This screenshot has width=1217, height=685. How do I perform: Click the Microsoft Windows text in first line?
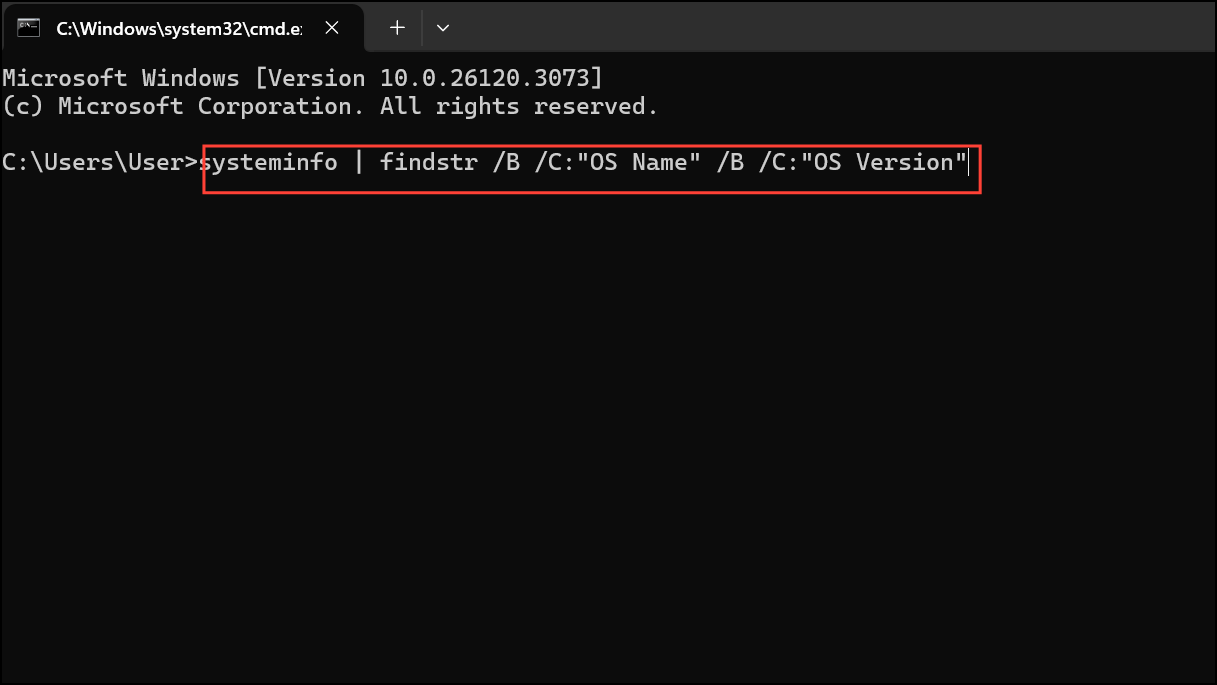pyautogui.click(x=121, y=78)
